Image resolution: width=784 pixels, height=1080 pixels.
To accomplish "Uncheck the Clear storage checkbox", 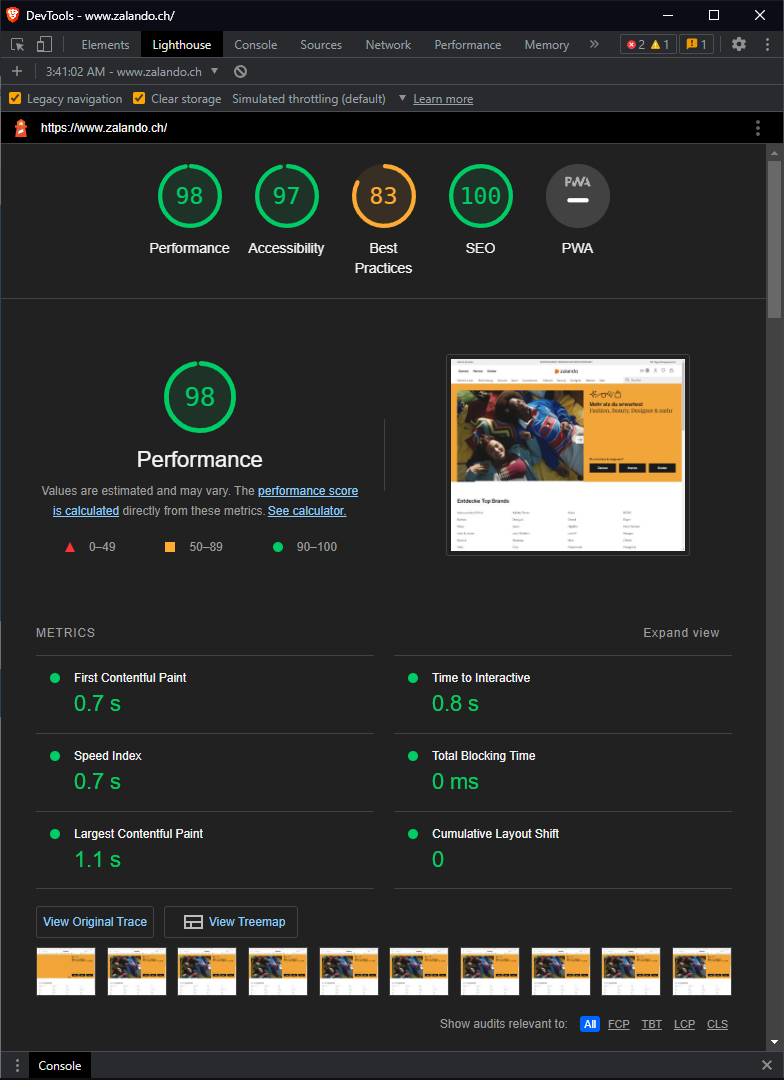I will click(139, 98).
